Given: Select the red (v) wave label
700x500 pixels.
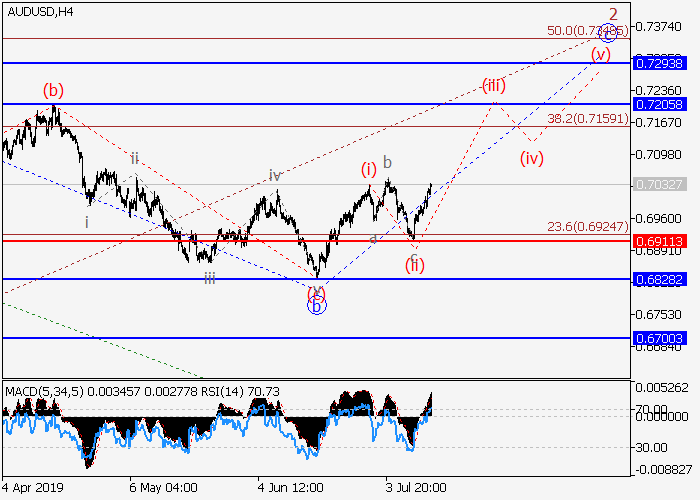Looking at the screenshot, I should click(x=600, y=54).
